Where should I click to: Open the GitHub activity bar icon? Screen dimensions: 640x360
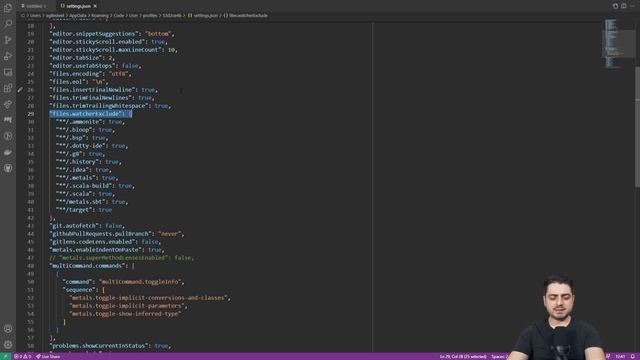[x=8, y=168]
